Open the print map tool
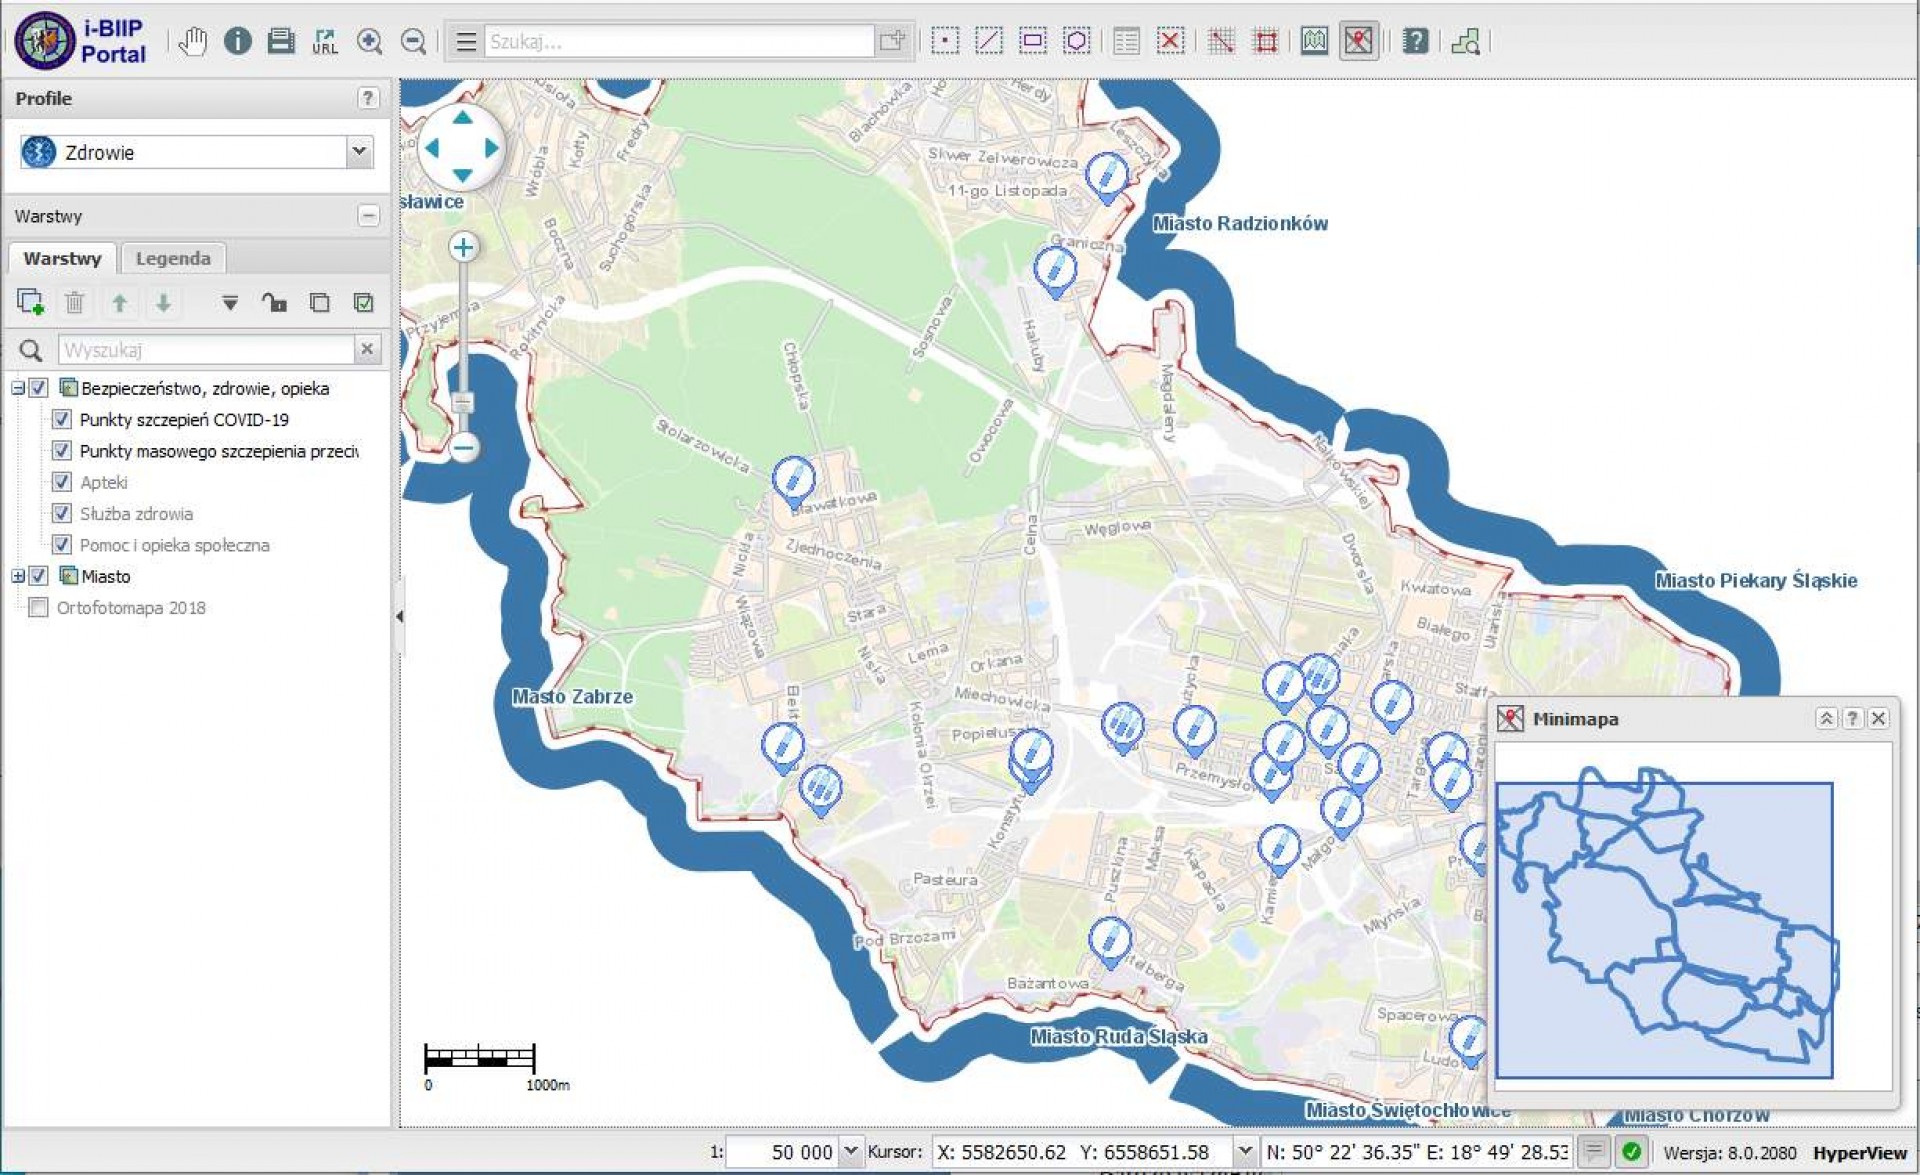Screen dimensions: 1920x1175 (281, 42)
